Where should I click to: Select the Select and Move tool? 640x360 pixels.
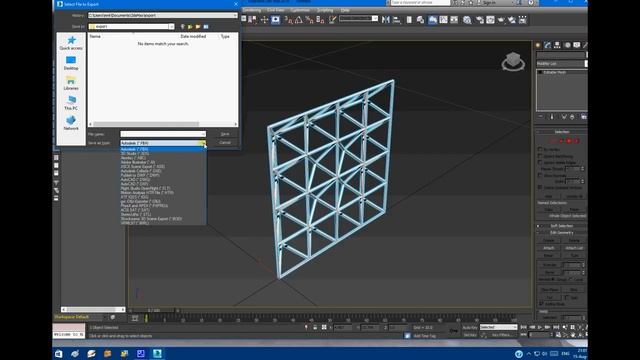[264, 20]
